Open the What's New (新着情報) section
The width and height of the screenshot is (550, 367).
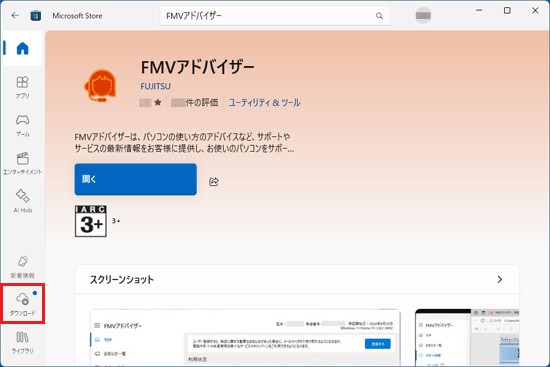[x=22, y=267]
